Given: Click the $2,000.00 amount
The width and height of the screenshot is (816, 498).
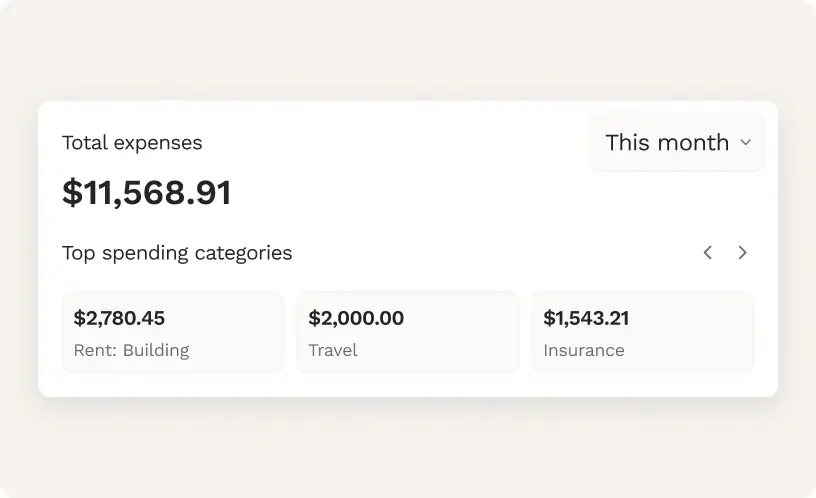Looking at the screenshot, I should point(356,318).
